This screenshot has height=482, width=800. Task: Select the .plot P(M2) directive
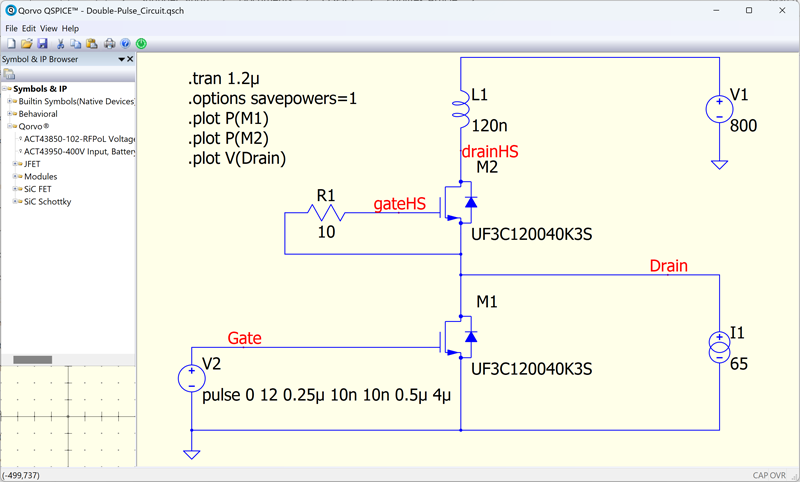coord(229,138)
